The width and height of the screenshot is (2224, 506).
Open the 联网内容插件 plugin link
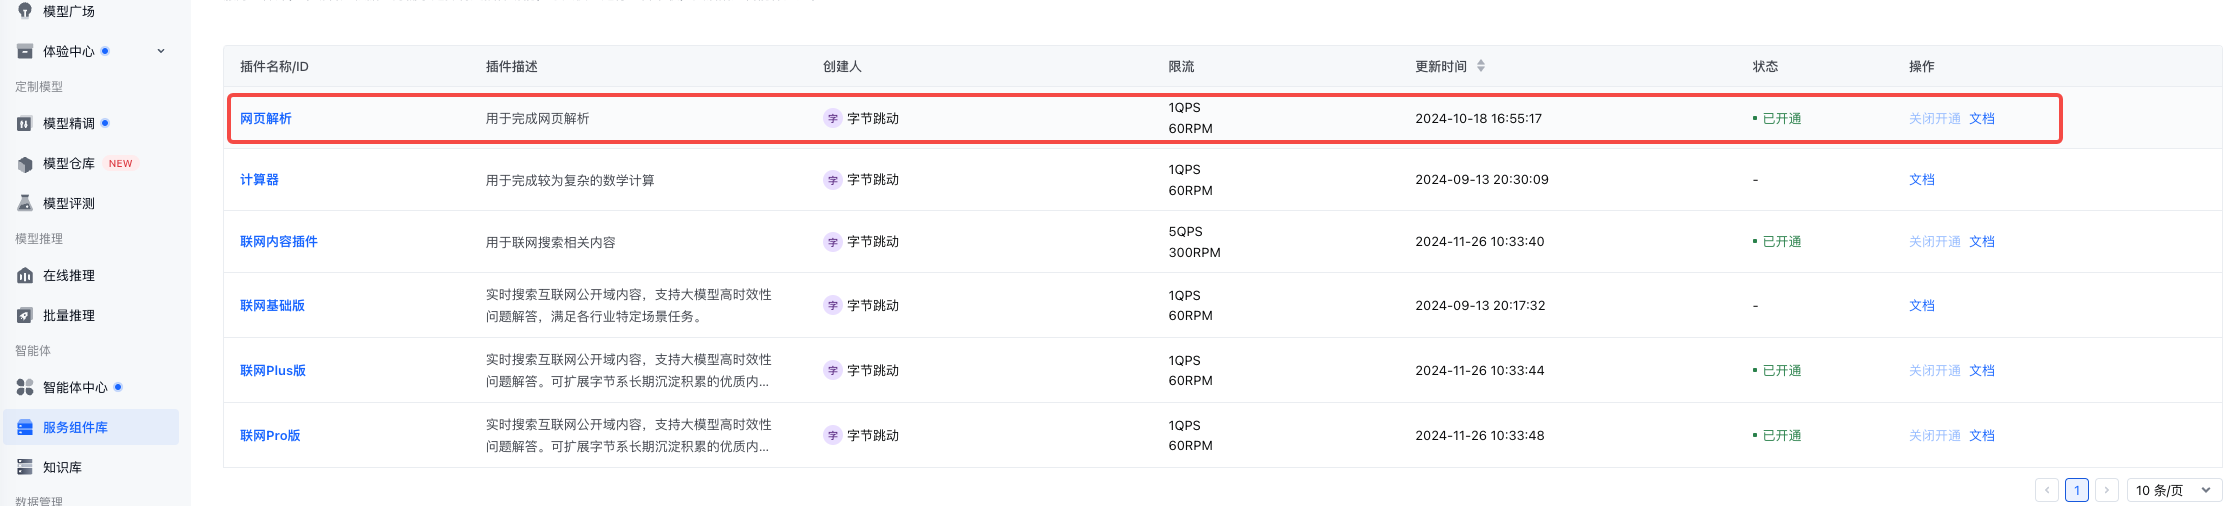click(278, 242)
